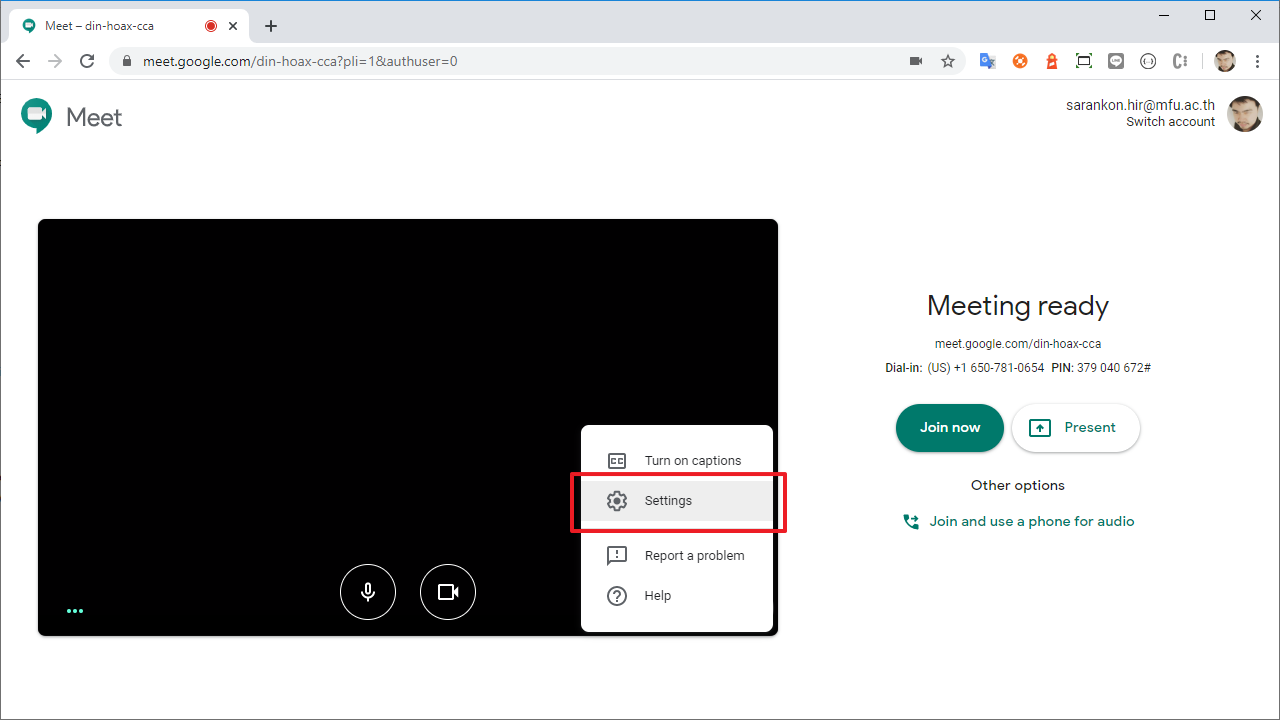Click the Help question mark icon
This screenshot has width=1280, height=720.
(617, 596)
